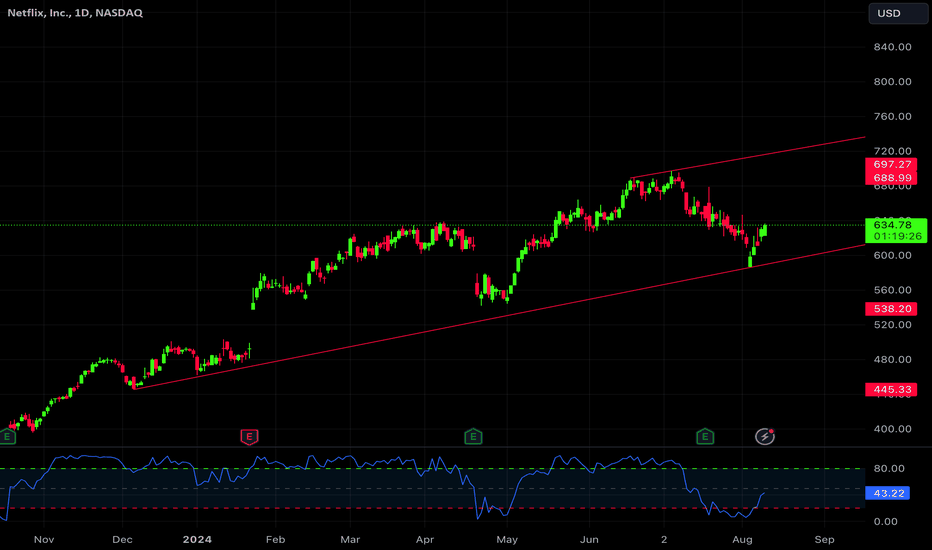Click the 800.00 price axis label
932x550 pixels.
[892, 81]
